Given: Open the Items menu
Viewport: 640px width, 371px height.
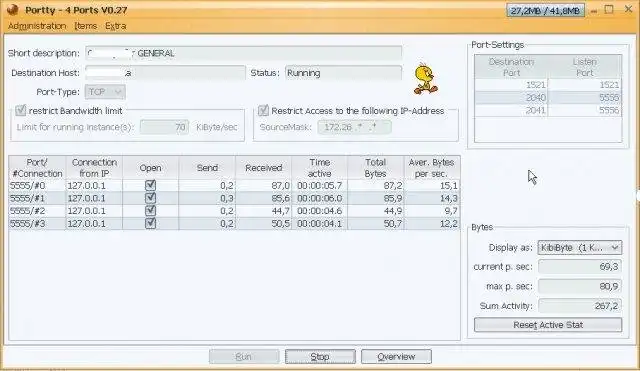Looking at the screenshot, I should click(x=86, y=26).
